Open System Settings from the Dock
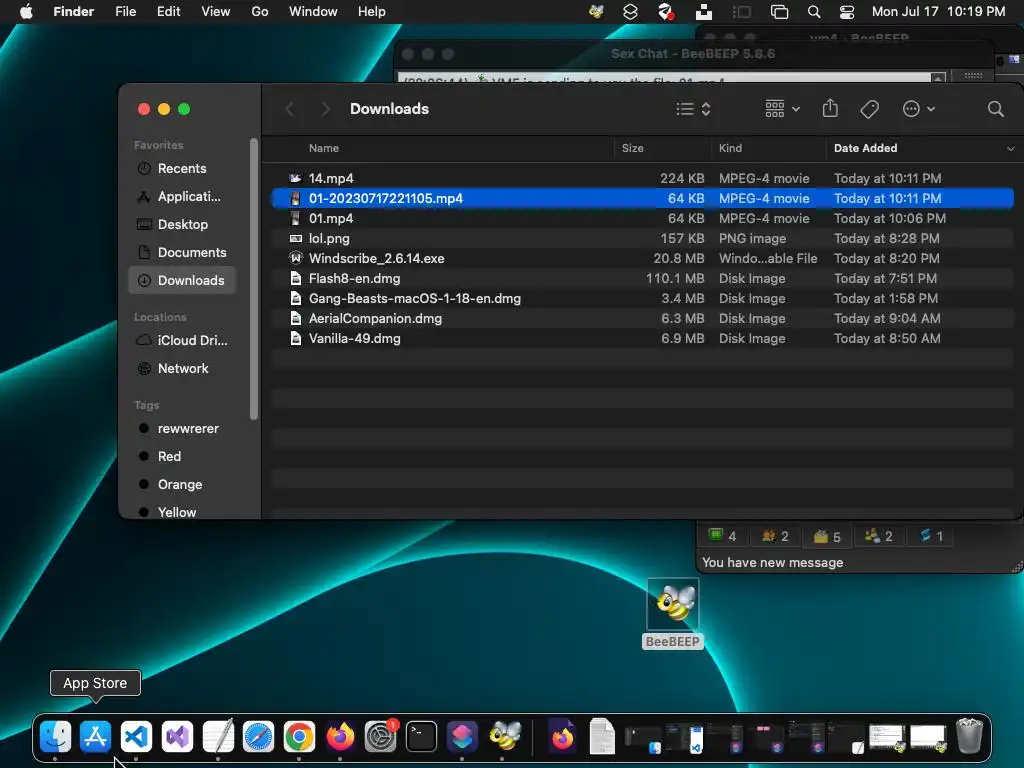This screenshot has height=768, width=1024. click(x=381, y=737)
